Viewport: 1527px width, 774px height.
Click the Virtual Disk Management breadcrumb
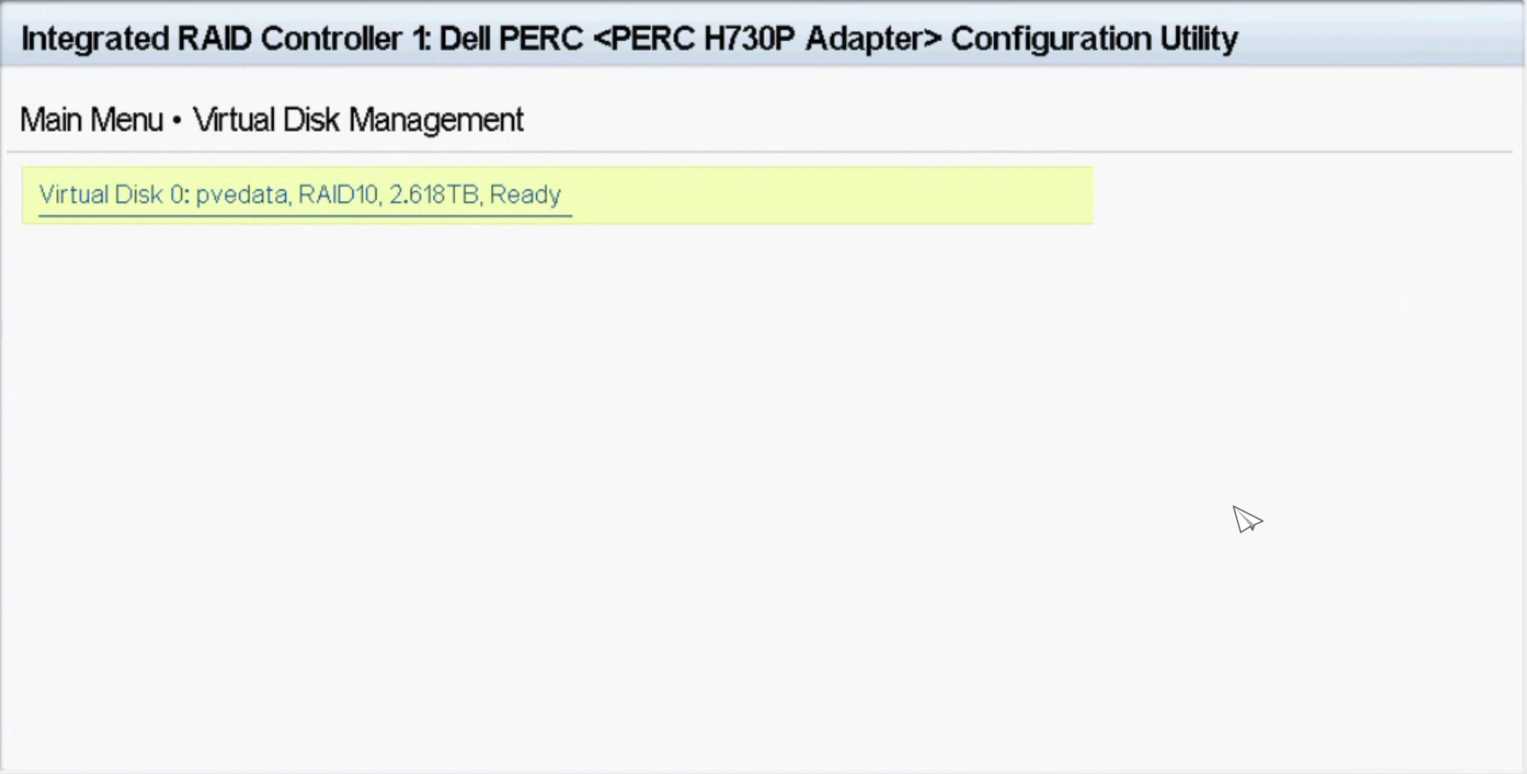pos(358,120)
